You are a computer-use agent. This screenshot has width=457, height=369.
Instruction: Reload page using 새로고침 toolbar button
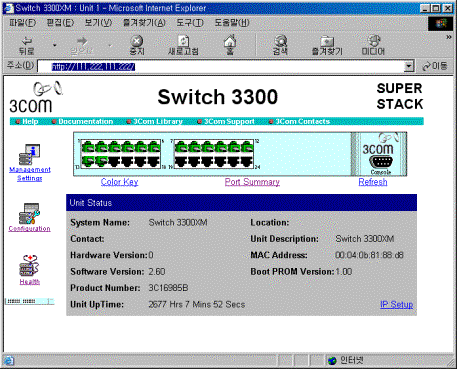(x=183, y=46)
